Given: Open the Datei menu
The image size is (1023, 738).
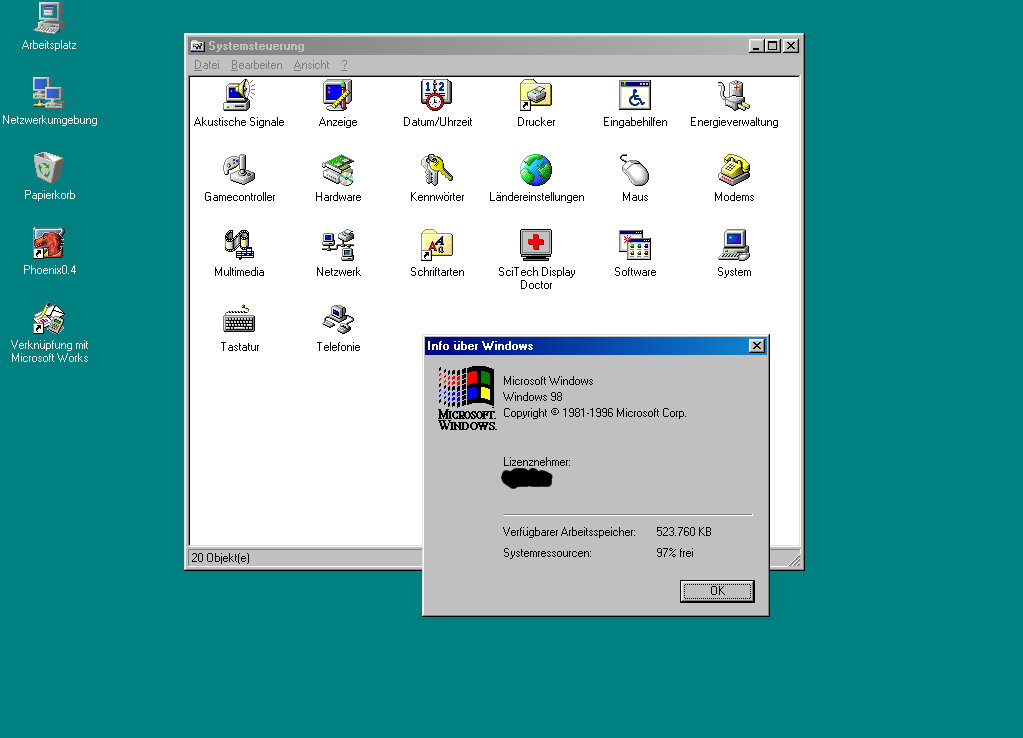Looking at the screenshot, I should (x=207, y=65).
